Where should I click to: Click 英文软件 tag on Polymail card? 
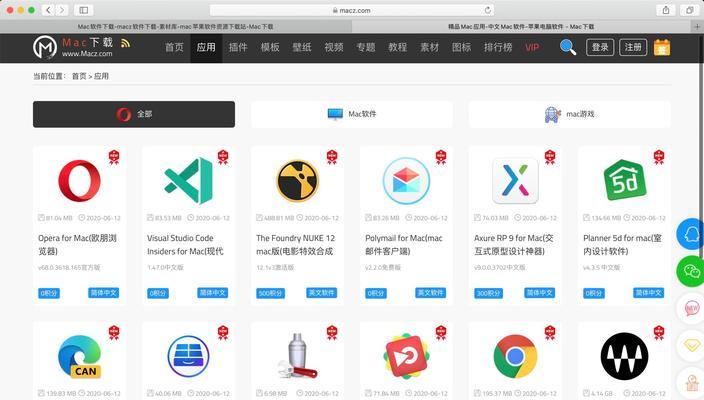[431, 293]
